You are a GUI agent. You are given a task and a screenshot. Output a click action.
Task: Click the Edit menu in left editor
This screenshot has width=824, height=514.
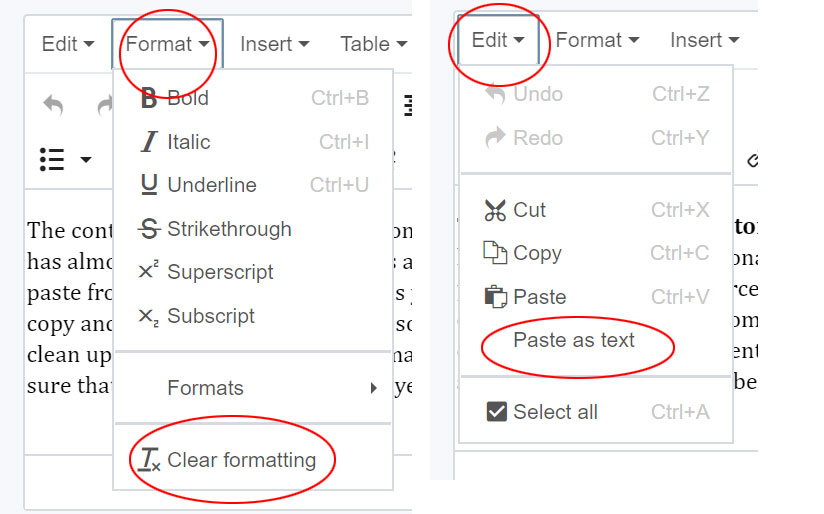68,44
